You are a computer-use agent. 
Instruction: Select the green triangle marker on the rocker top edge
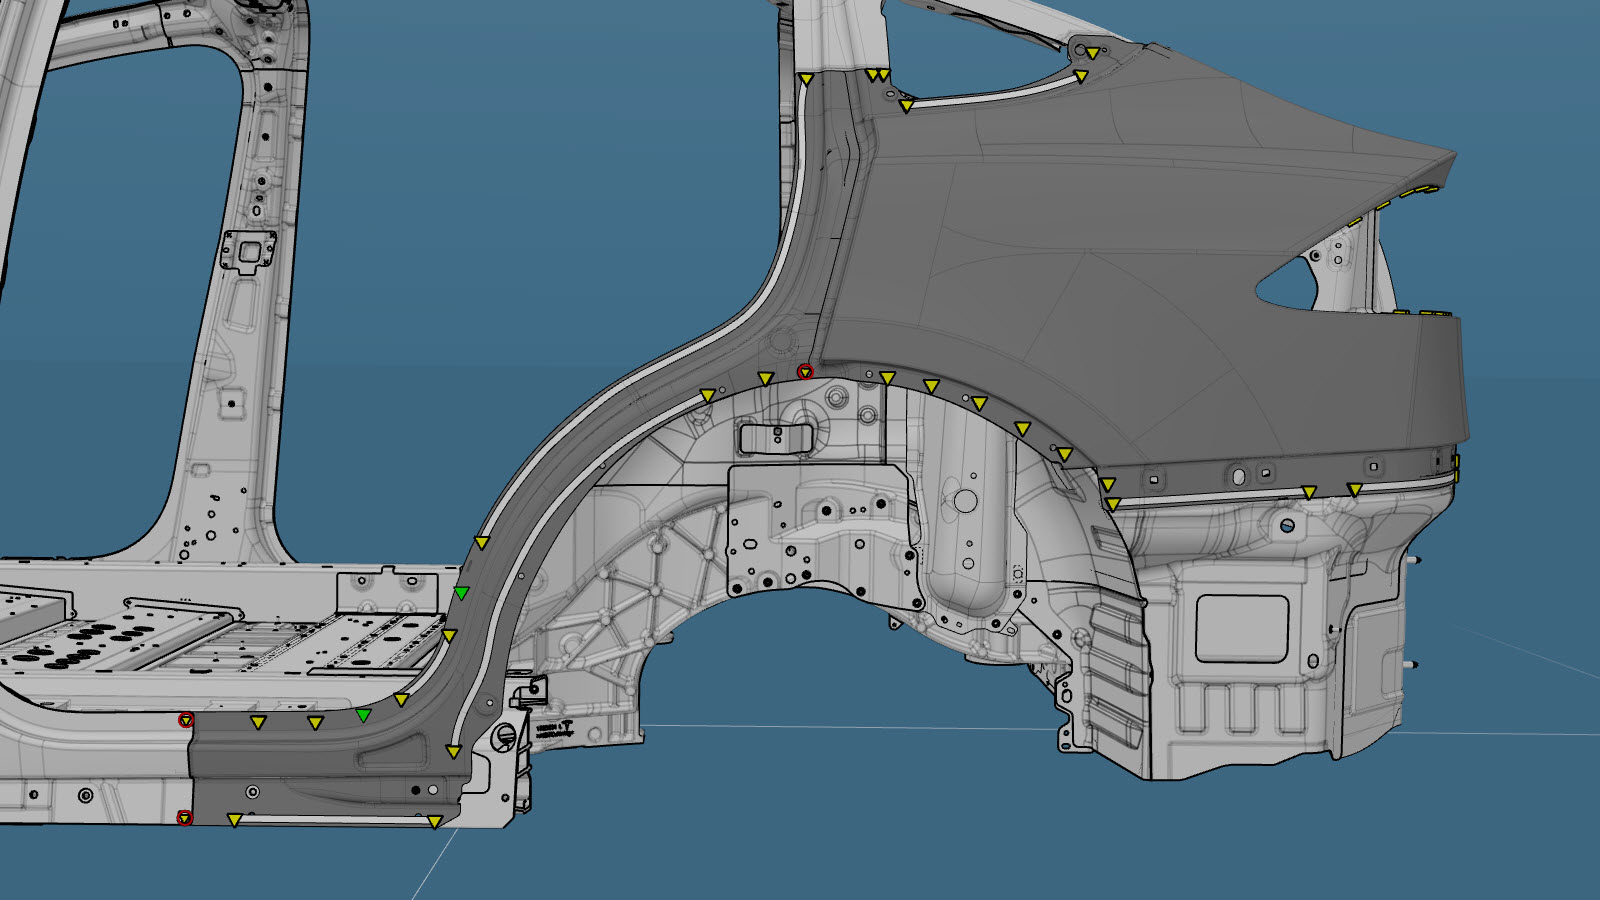click(x=364, y=715)
